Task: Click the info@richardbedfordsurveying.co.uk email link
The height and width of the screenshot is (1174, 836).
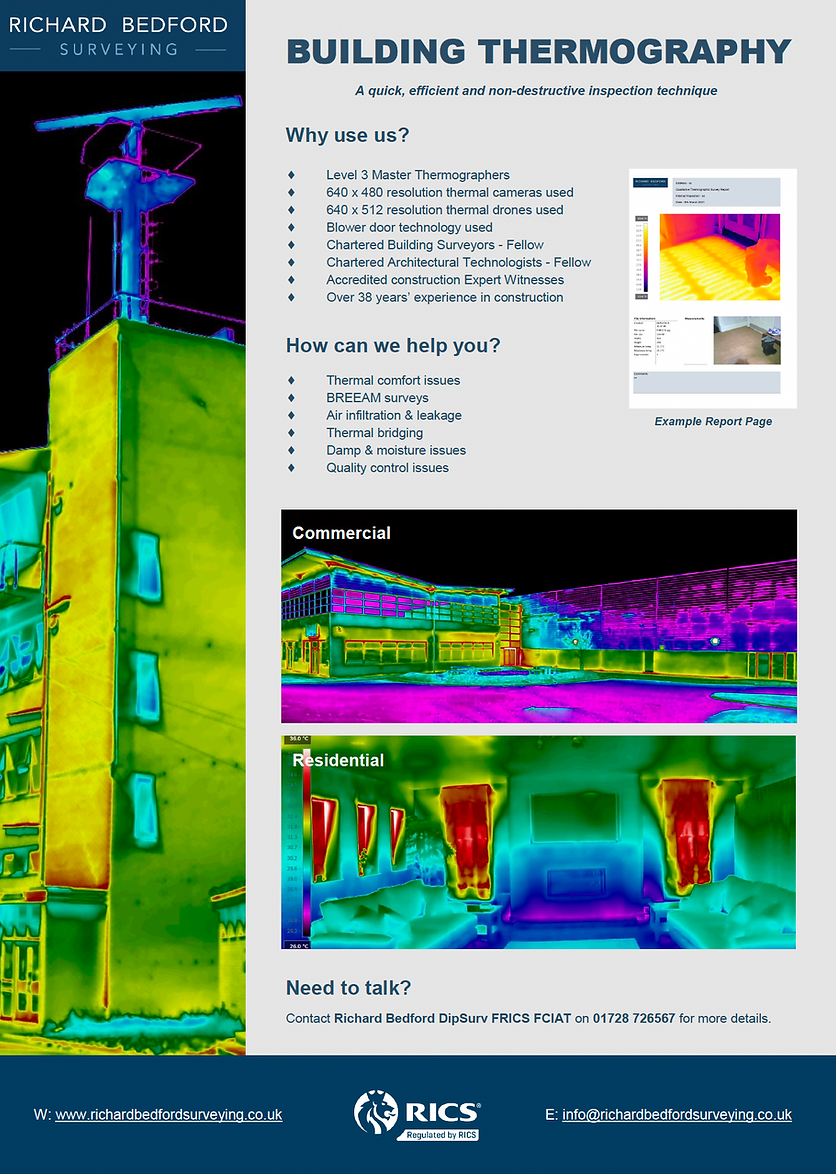Action: click(x=677, y=1115)
